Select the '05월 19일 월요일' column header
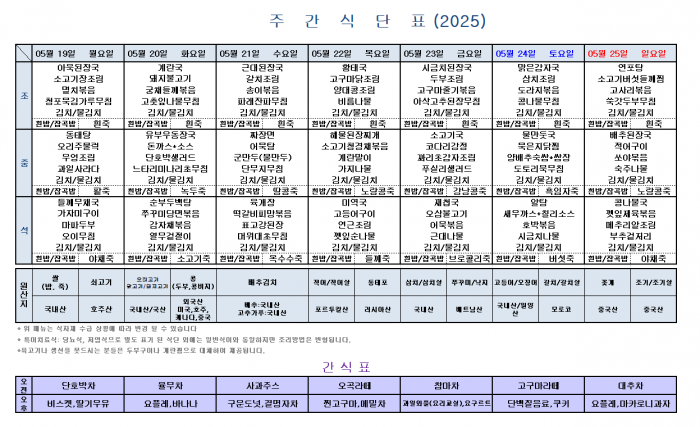This screenshot has width=700, height=427. pos(78,54)
